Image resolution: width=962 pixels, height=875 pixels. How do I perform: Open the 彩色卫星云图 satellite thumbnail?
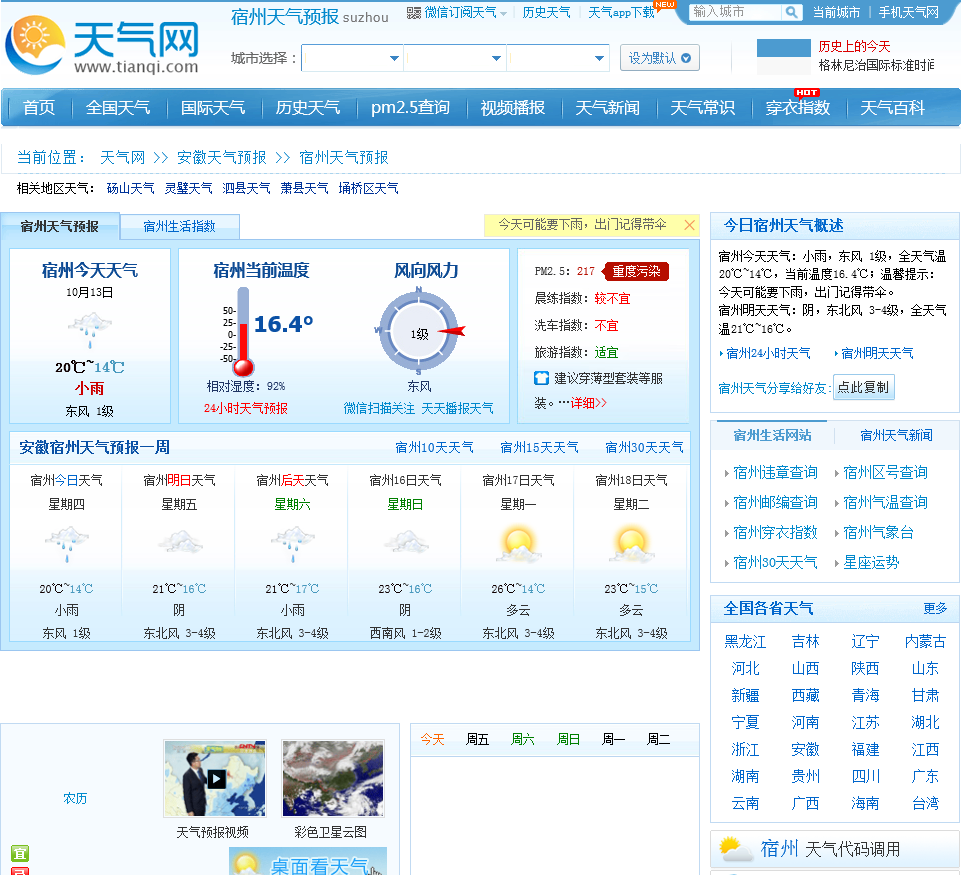tap(333, 778)
